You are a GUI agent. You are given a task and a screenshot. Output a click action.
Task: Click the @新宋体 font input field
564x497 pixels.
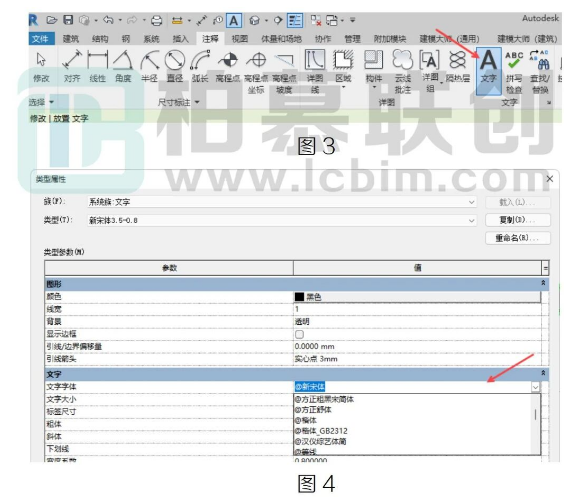tap(413, 387)
